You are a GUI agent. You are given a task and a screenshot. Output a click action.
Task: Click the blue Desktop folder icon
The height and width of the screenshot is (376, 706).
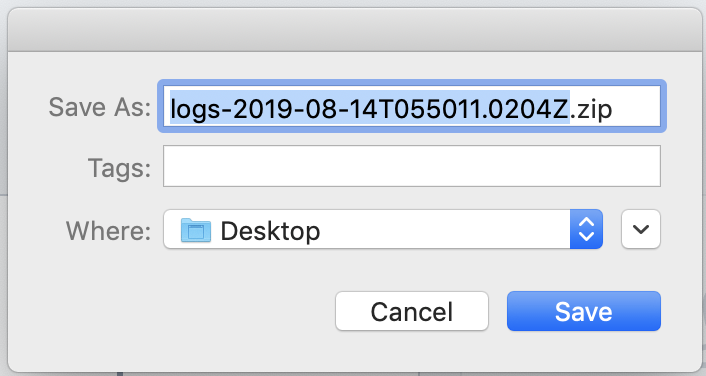(x=196, y=230)
